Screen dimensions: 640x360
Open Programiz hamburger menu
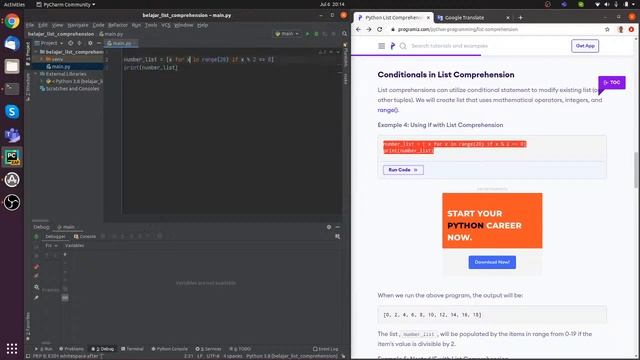382,46
